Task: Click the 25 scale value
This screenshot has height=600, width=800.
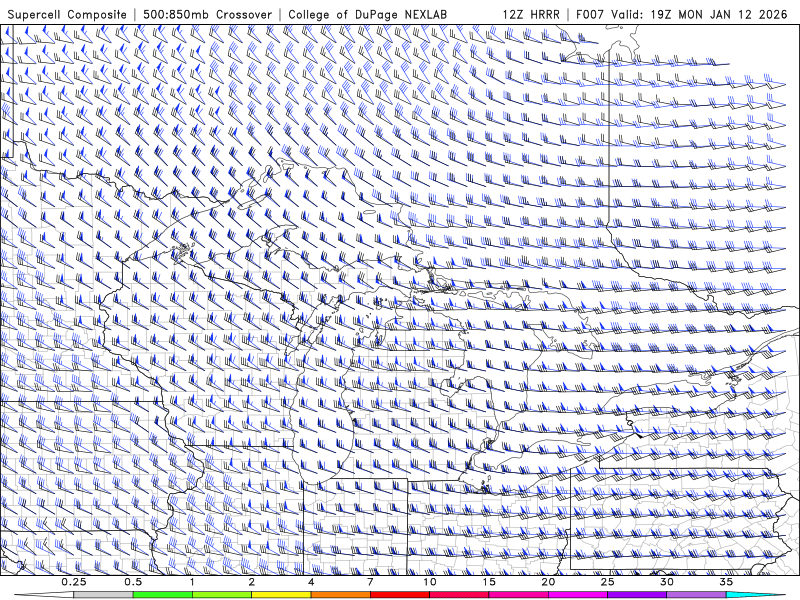Action: (x=607, y=582)
